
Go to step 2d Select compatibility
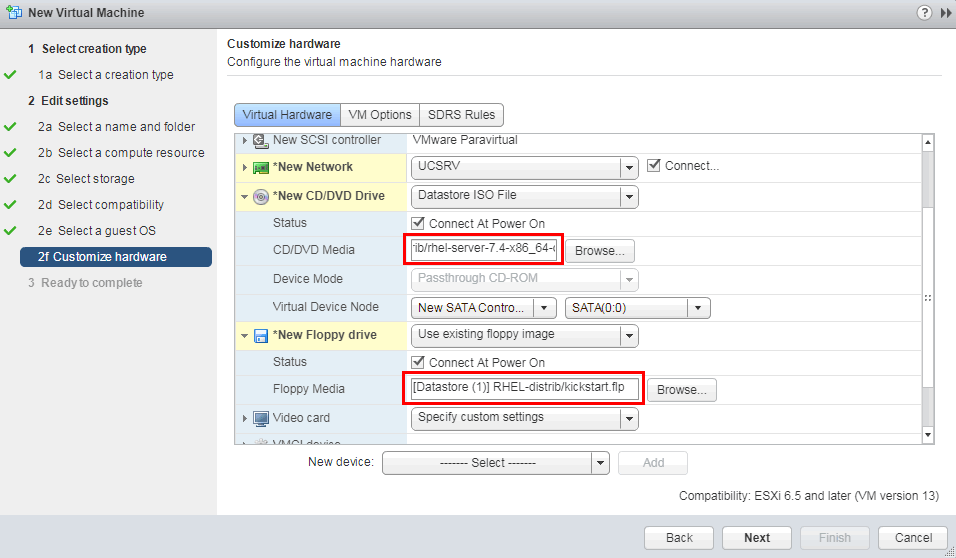click(101, 205)
